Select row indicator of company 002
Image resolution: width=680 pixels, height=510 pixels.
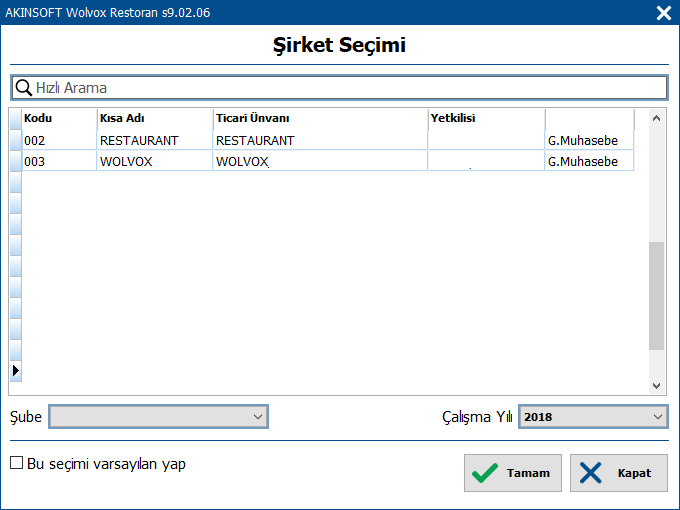click(x=16, y=140)
